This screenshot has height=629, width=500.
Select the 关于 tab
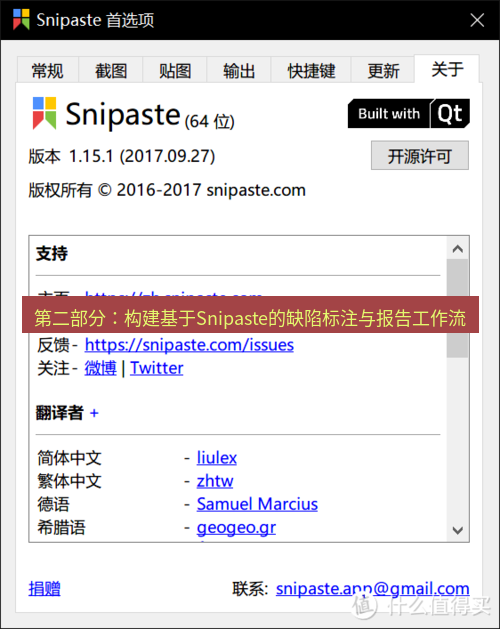point(447,69)
